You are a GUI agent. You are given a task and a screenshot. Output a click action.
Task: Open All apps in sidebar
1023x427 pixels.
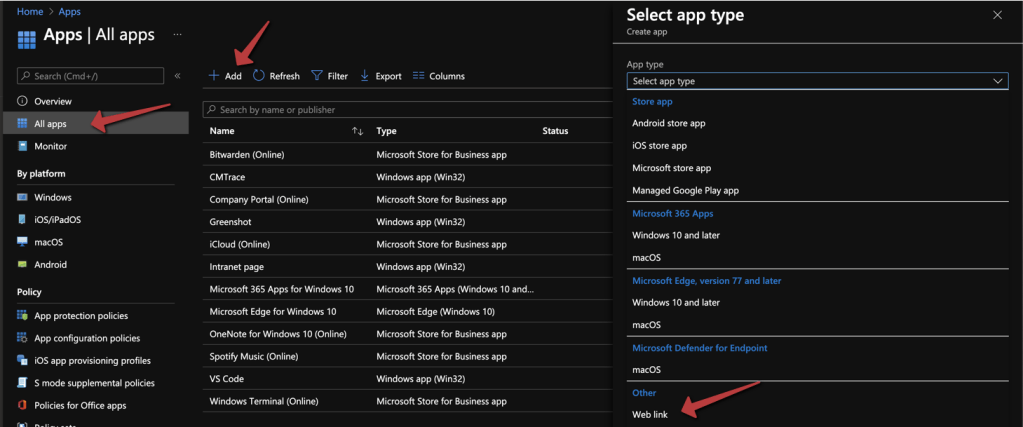click(x=50, y=124)
